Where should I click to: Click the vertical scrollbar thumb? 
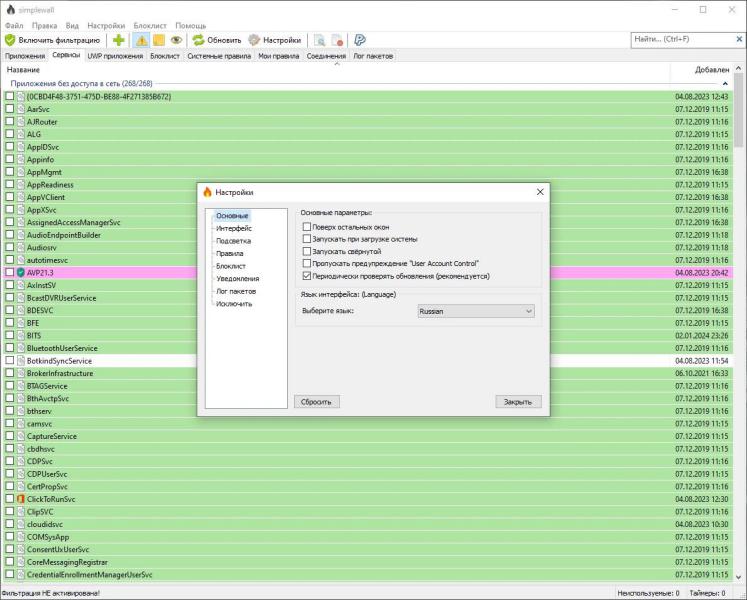[x=738, y=111]
